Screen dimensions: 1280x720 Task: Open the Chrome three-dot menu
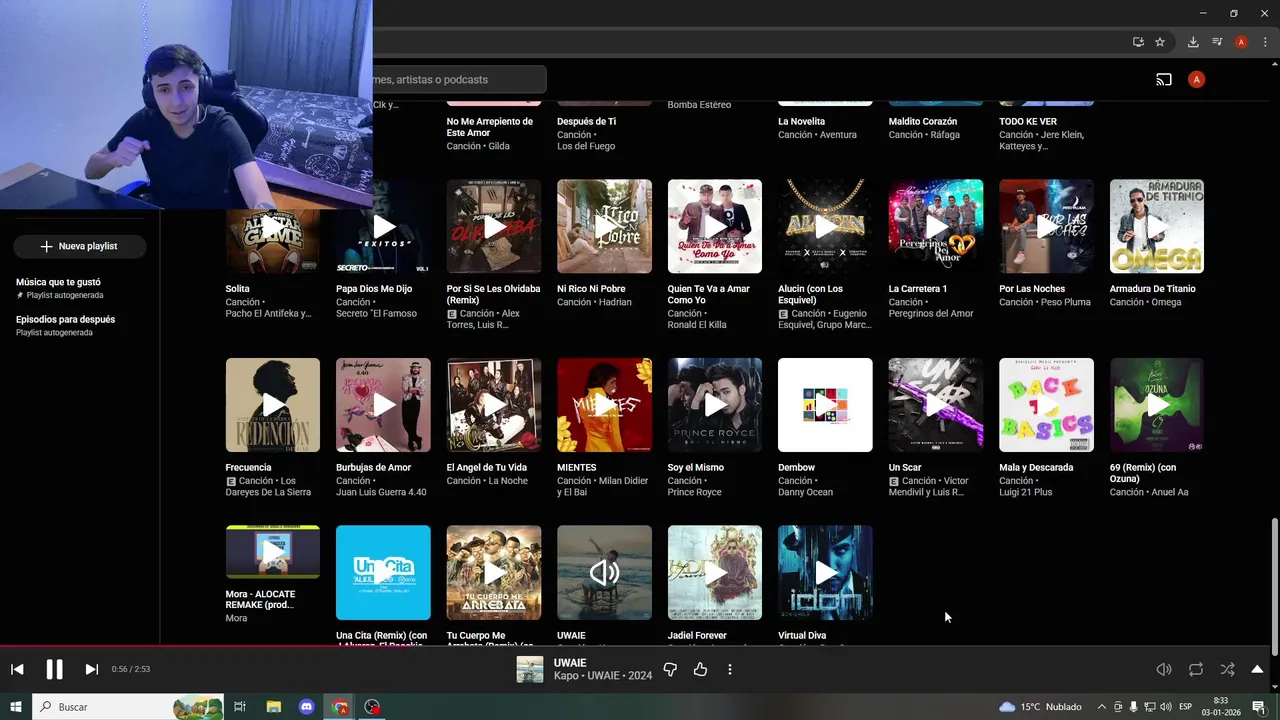click(x=1263, y=42)
